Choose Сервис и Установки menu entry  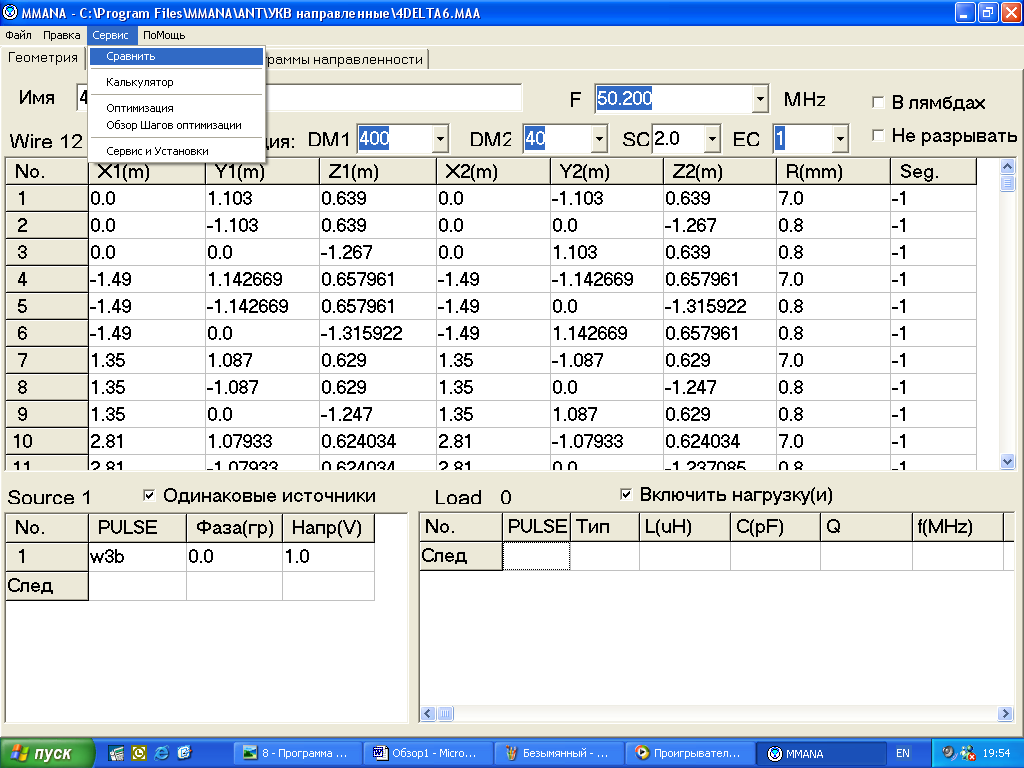coord(176,151)
